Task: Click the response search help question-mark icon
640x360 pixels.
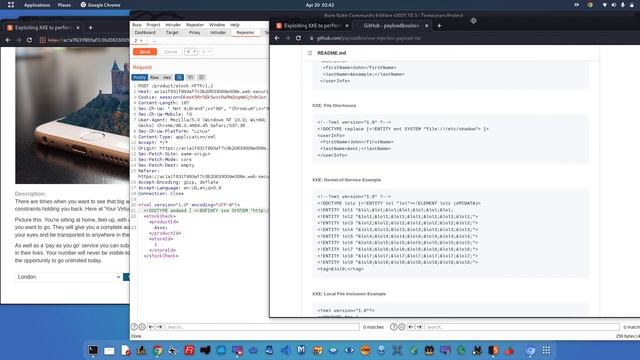Action: (x=393, y=327)
